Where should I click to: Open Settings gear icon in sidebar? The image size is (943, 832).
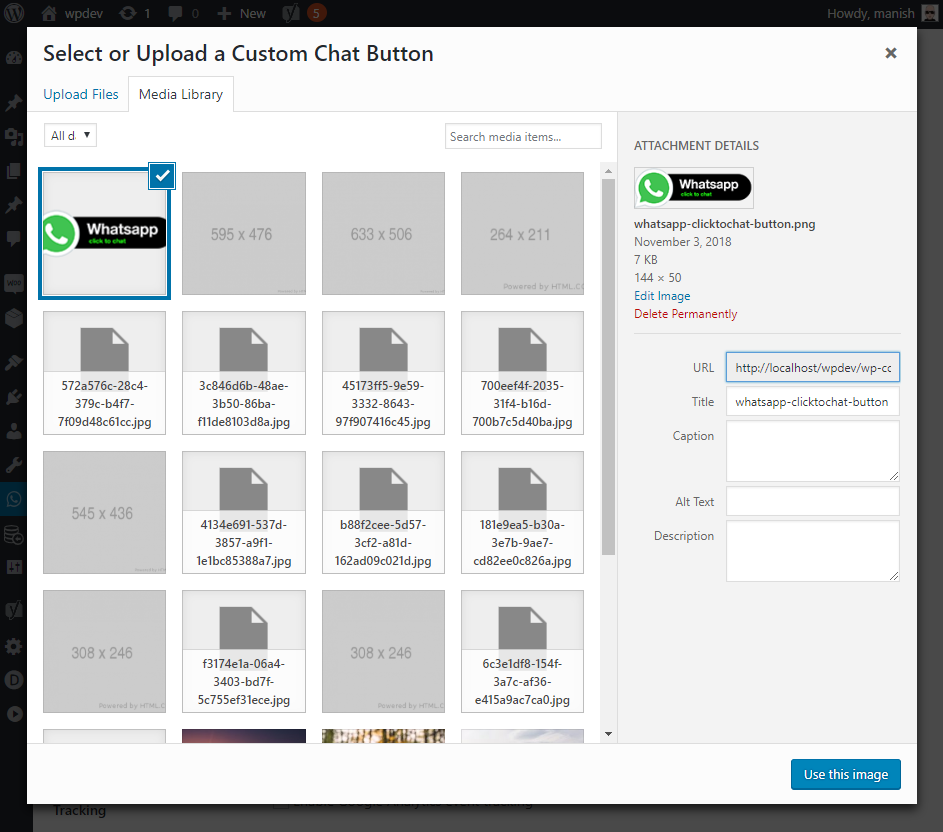point(13,647)
